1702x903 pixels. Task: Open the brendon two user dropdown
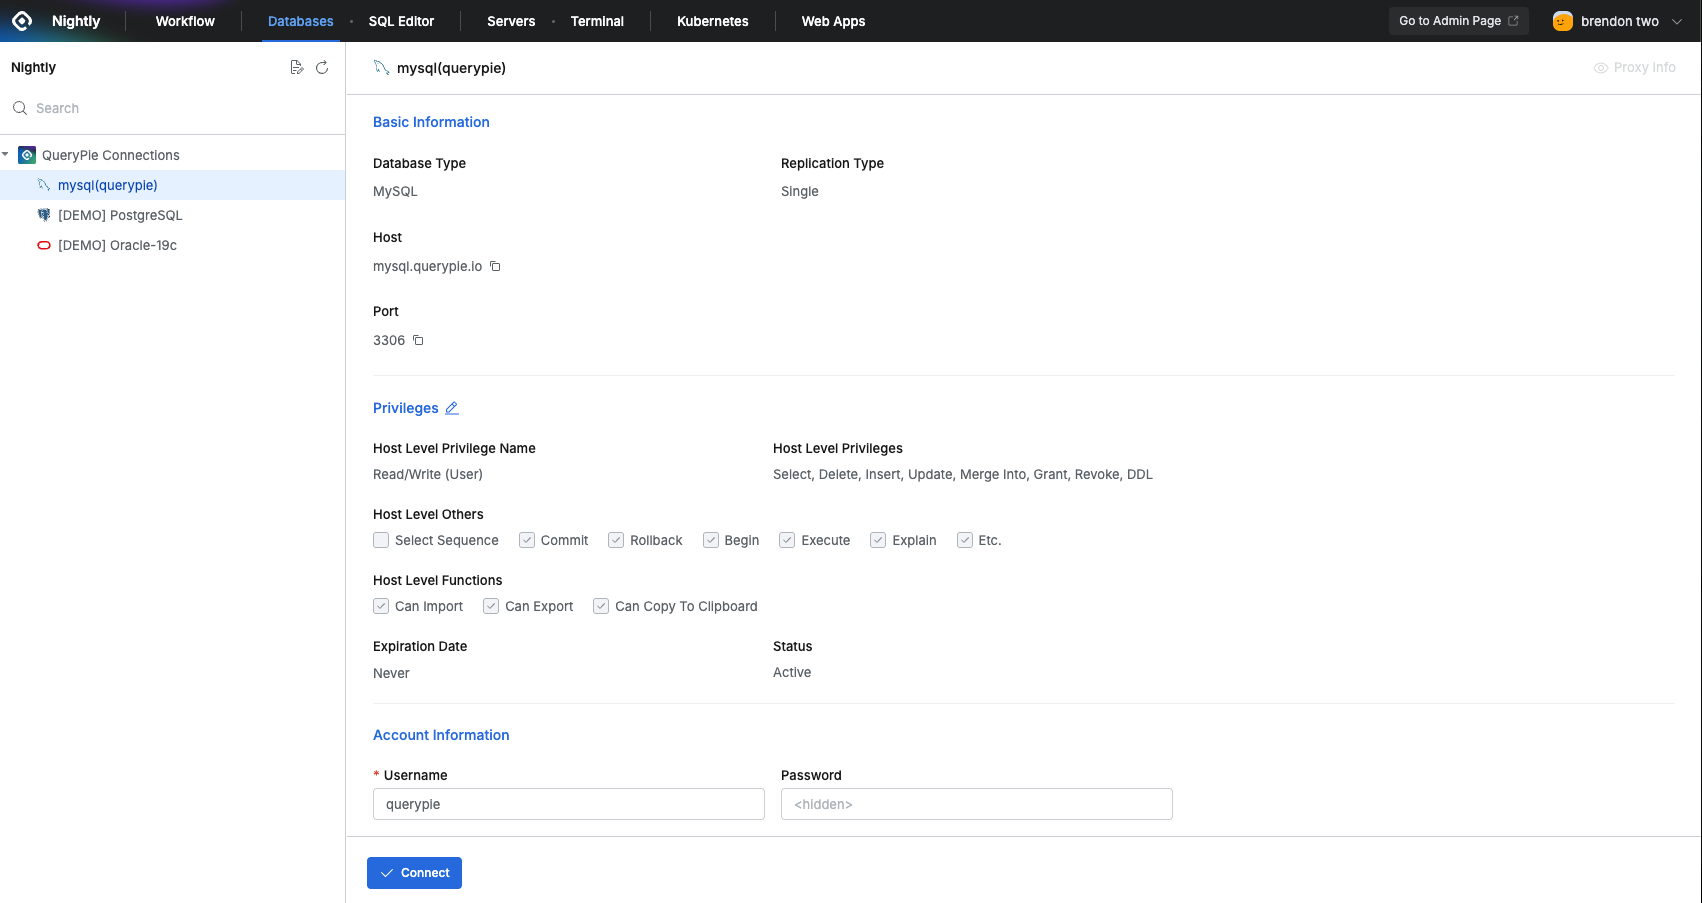1677,21
